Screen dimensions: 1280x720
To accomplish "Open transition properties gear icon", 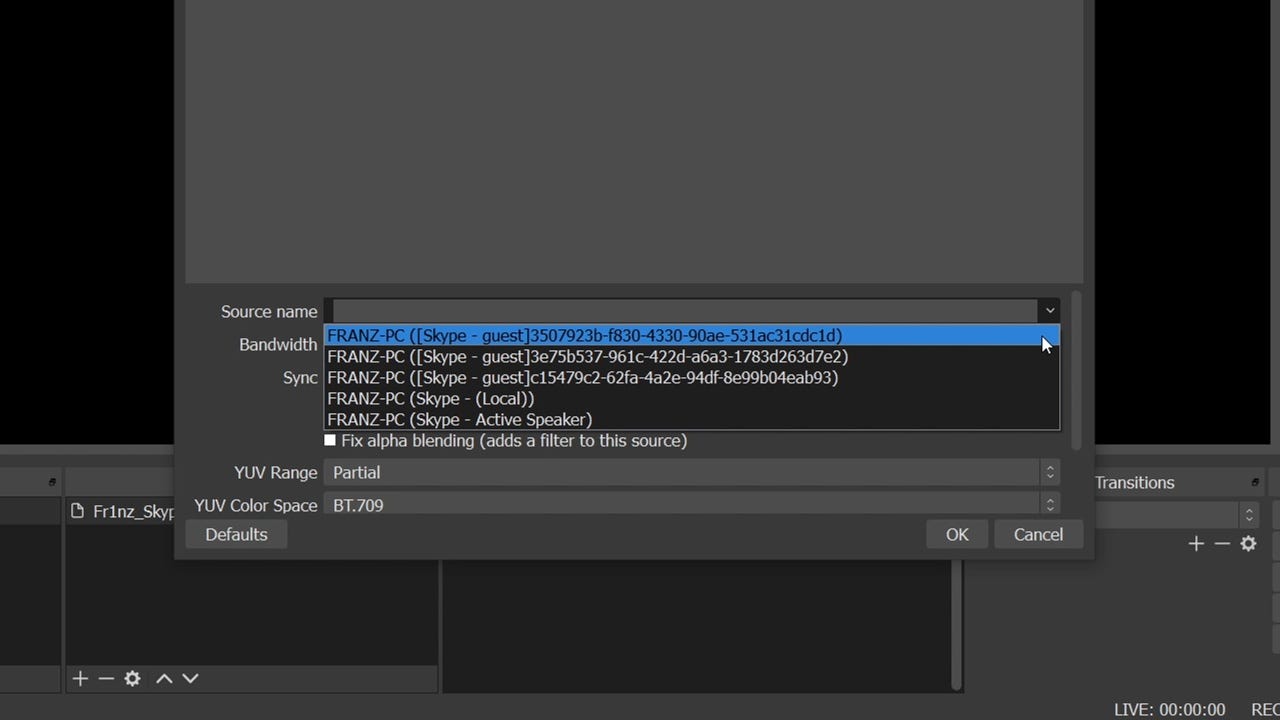I will [1248, 543].
